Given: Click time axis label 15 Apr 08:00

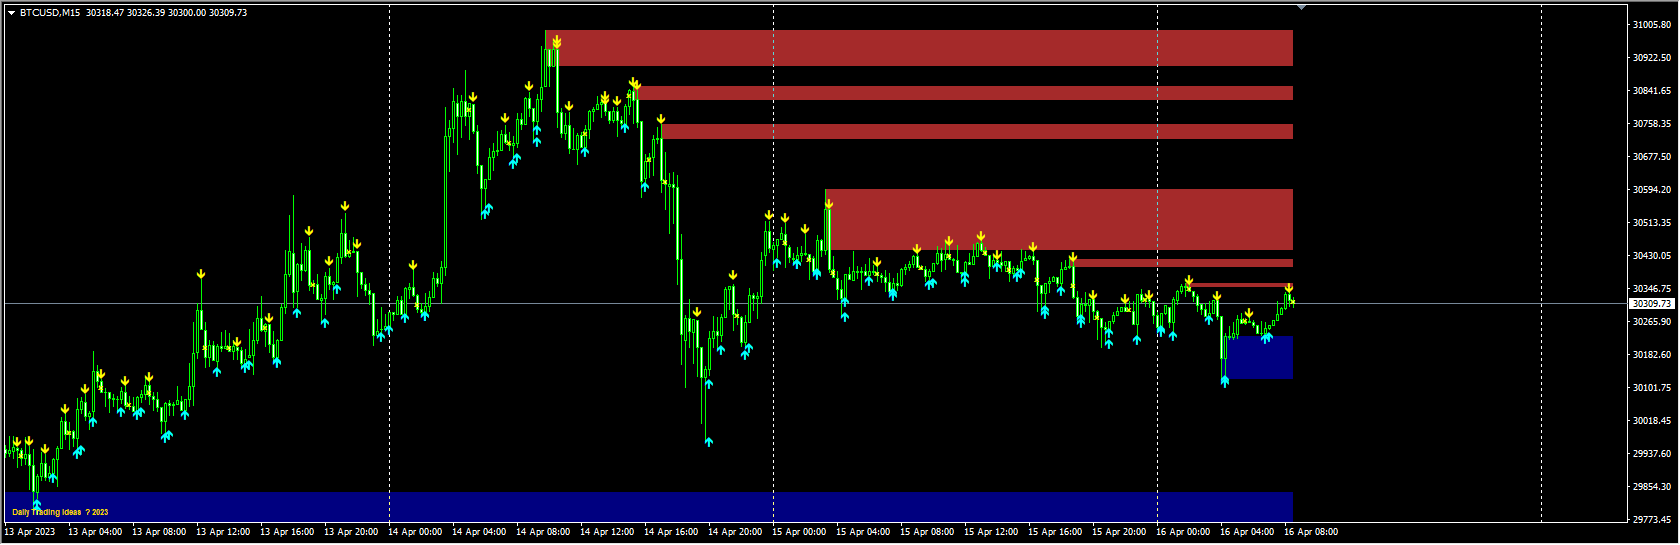Looking at the screenshot, I should point(927,532).
